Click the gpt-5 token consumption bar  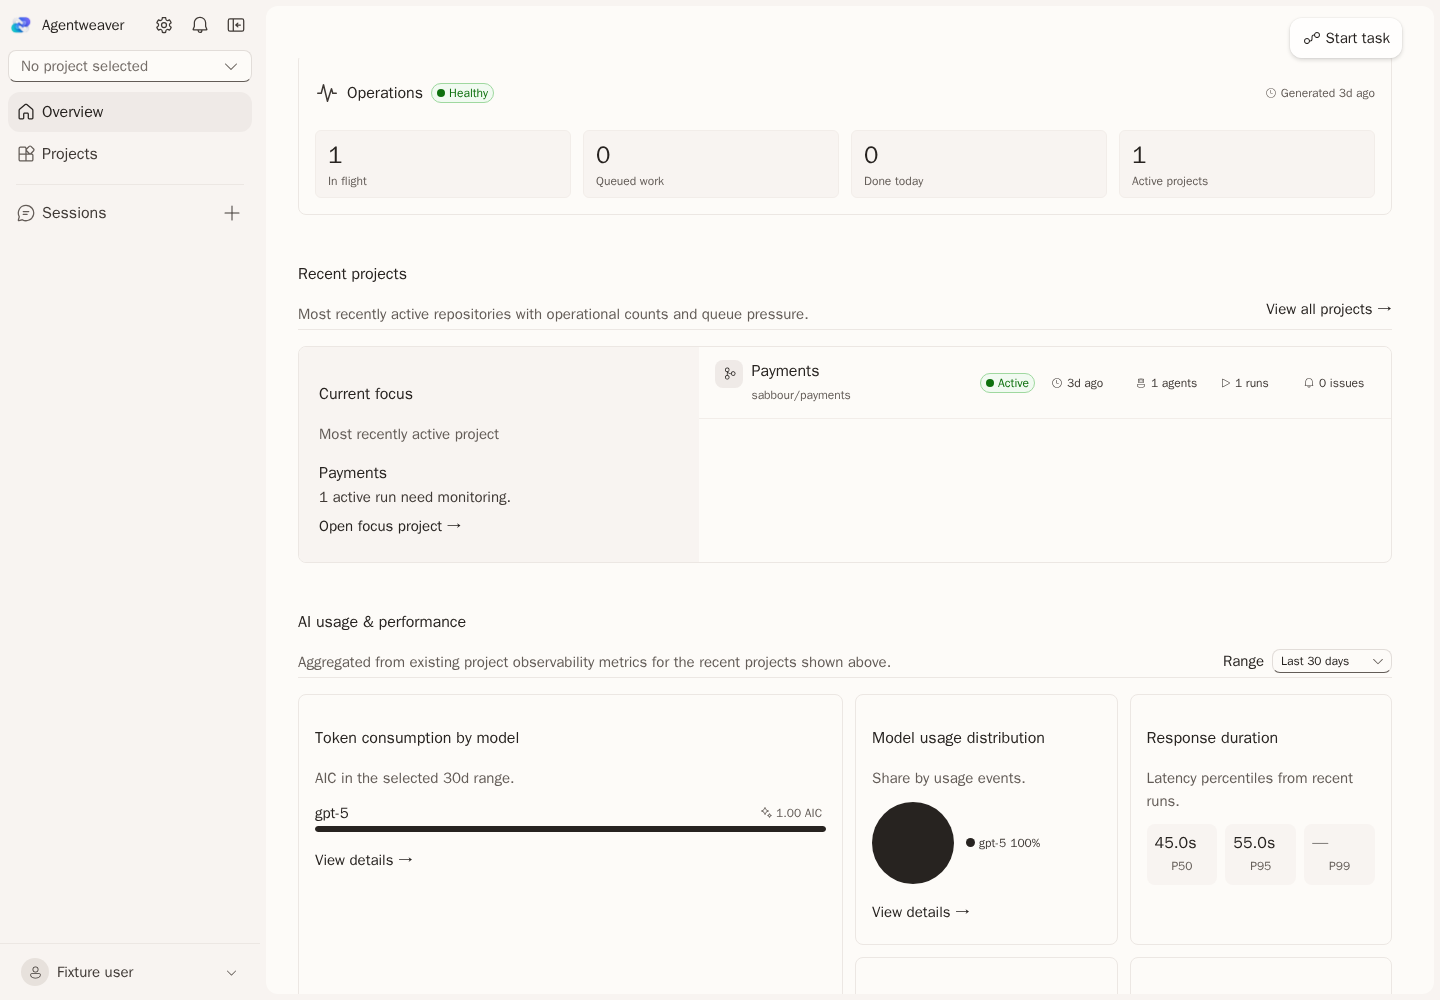click(570, 829)
